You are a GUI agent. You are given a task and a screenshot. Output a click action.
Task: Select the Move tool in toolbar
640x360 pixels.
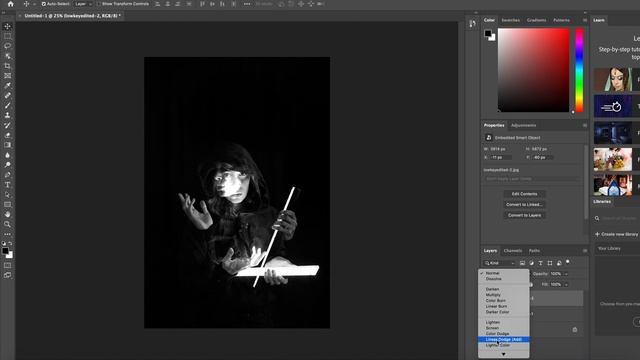click(x=7, y=27)
